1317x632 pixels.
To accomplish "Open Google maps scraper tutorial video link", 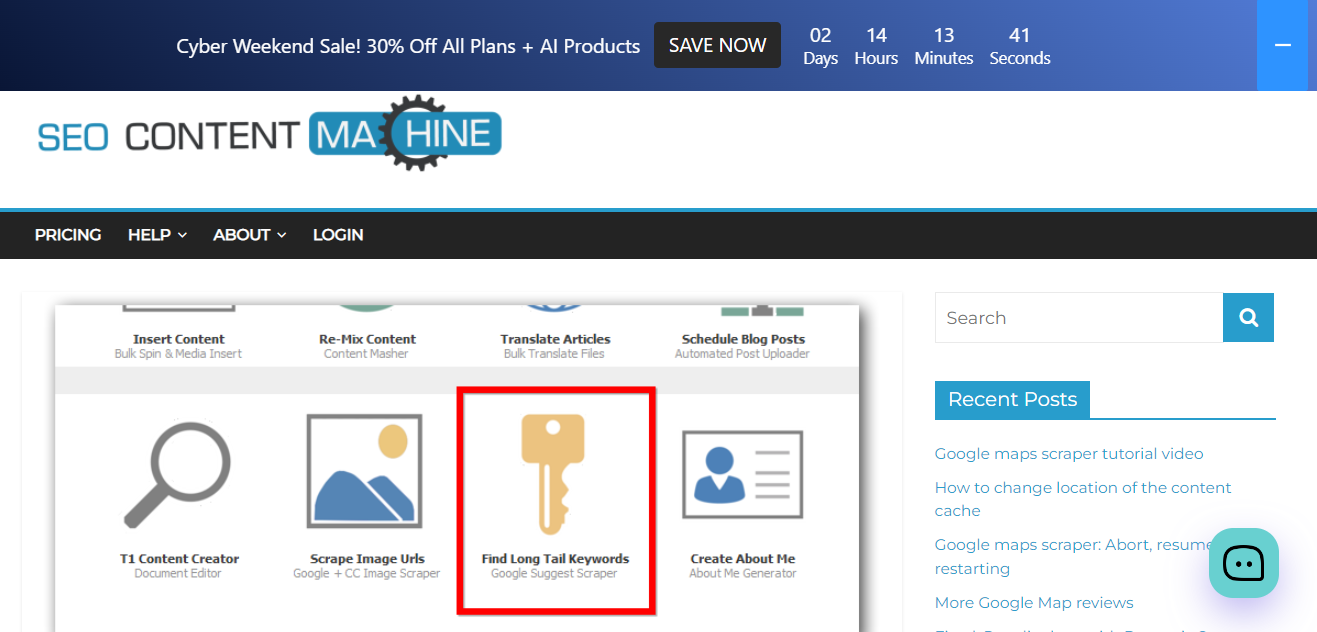I will coord(1069,454).
